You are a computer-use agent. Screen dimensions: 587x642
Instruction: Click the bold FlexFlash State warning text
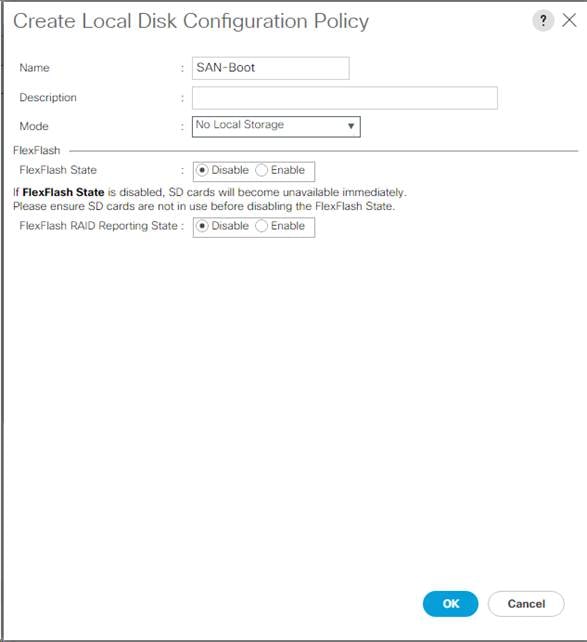63,192
